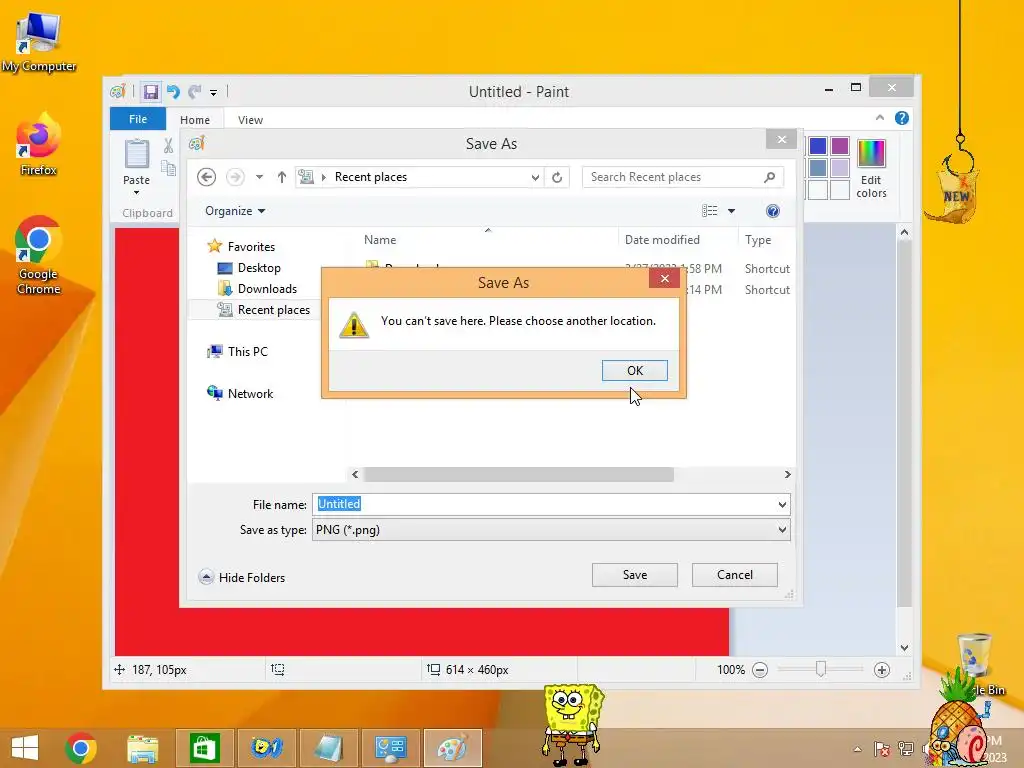Click the Save button in Save As
The height and width of the screenshot is (768, 1024).
pos(634,575)
